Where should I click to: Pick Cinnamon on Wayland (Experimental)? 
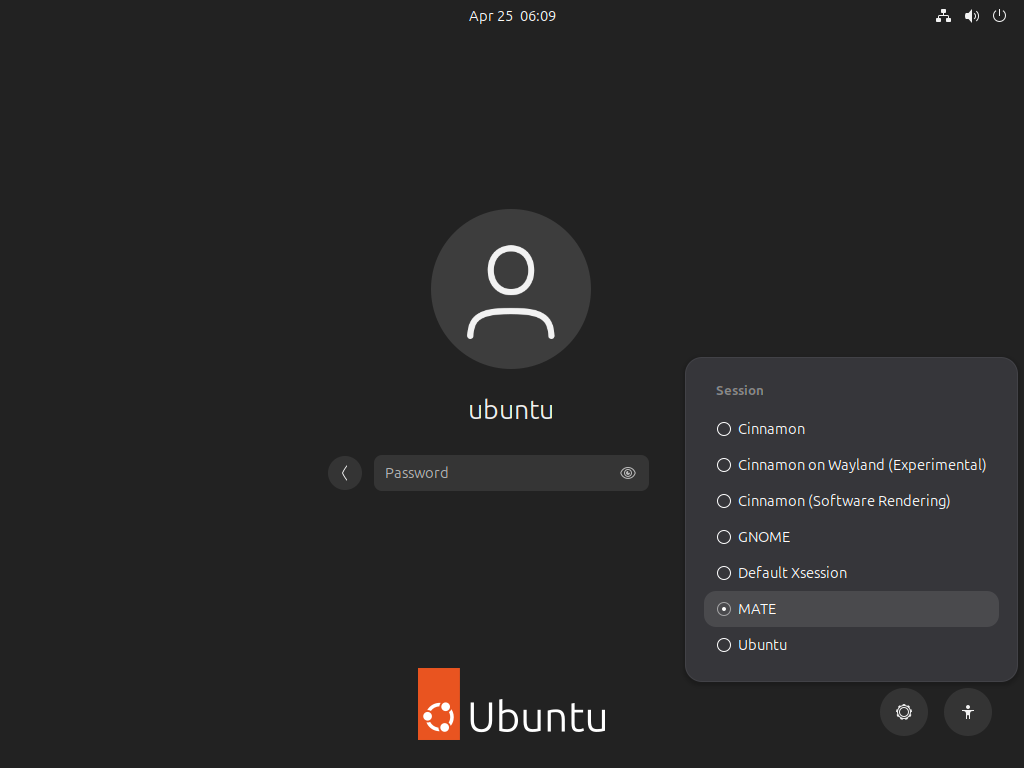(724, 465)
